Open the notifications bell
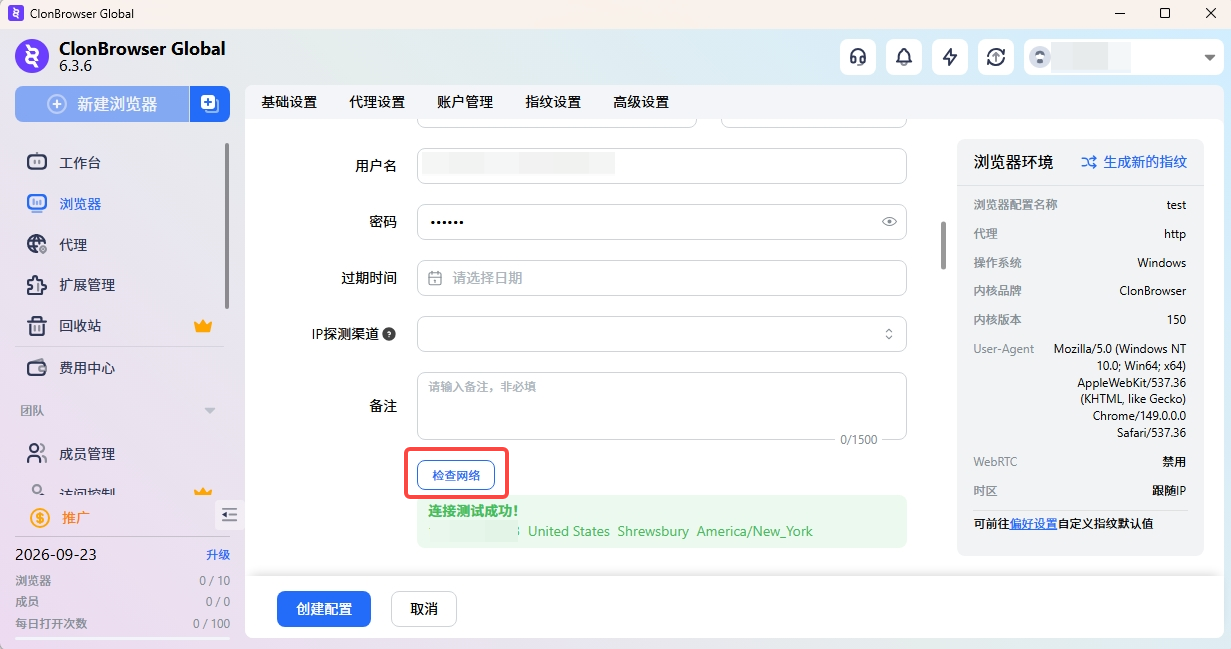The image size is (1231, 649). point(904,57)
